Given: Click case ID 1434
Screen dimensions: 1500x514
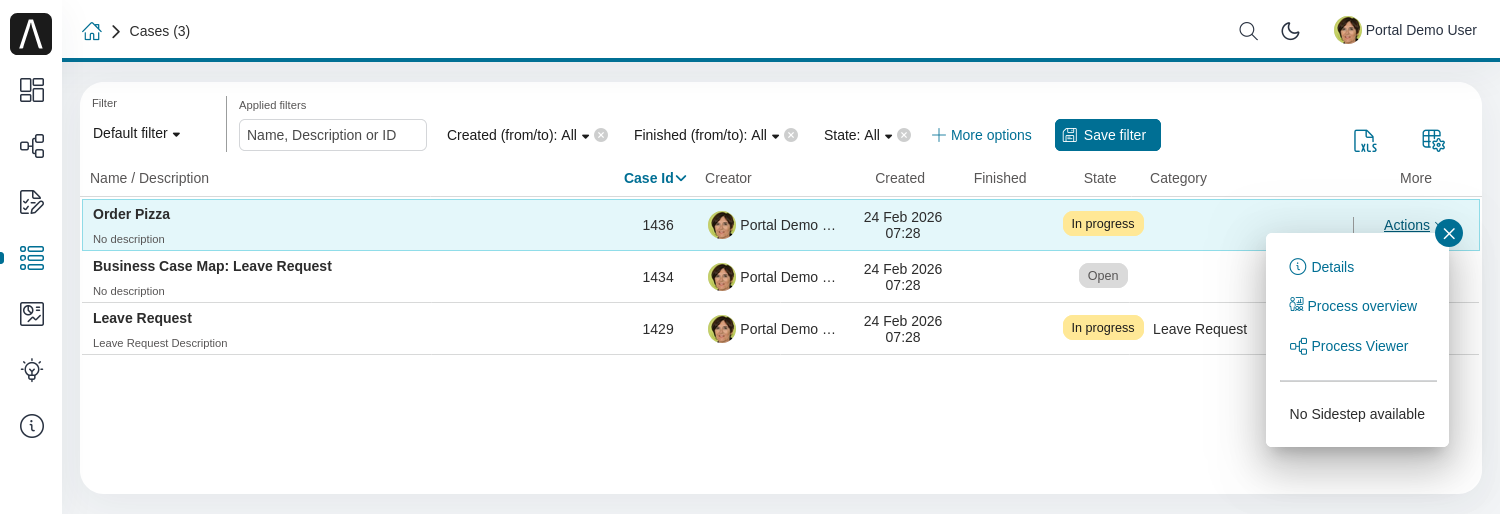Looking at the screenshot, I should pyautogui.click(x=658, y=277).
